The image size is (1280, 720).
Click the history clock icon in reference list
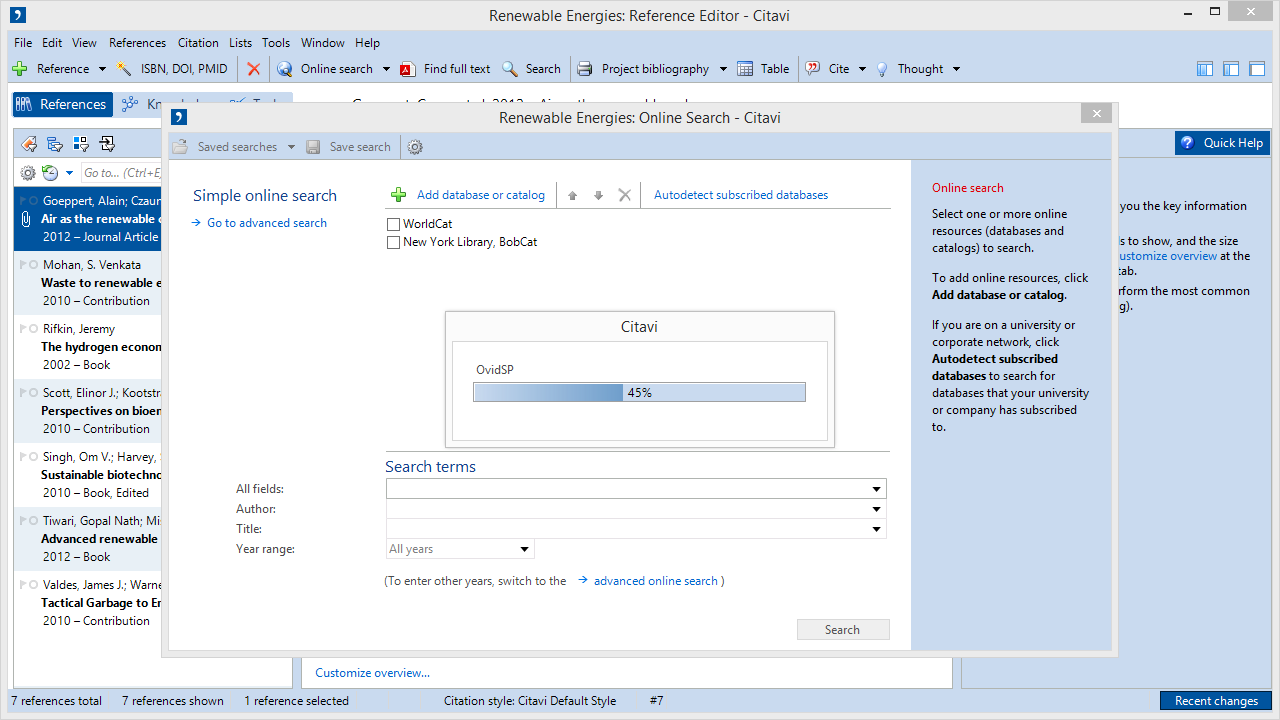tap(50, 173)
